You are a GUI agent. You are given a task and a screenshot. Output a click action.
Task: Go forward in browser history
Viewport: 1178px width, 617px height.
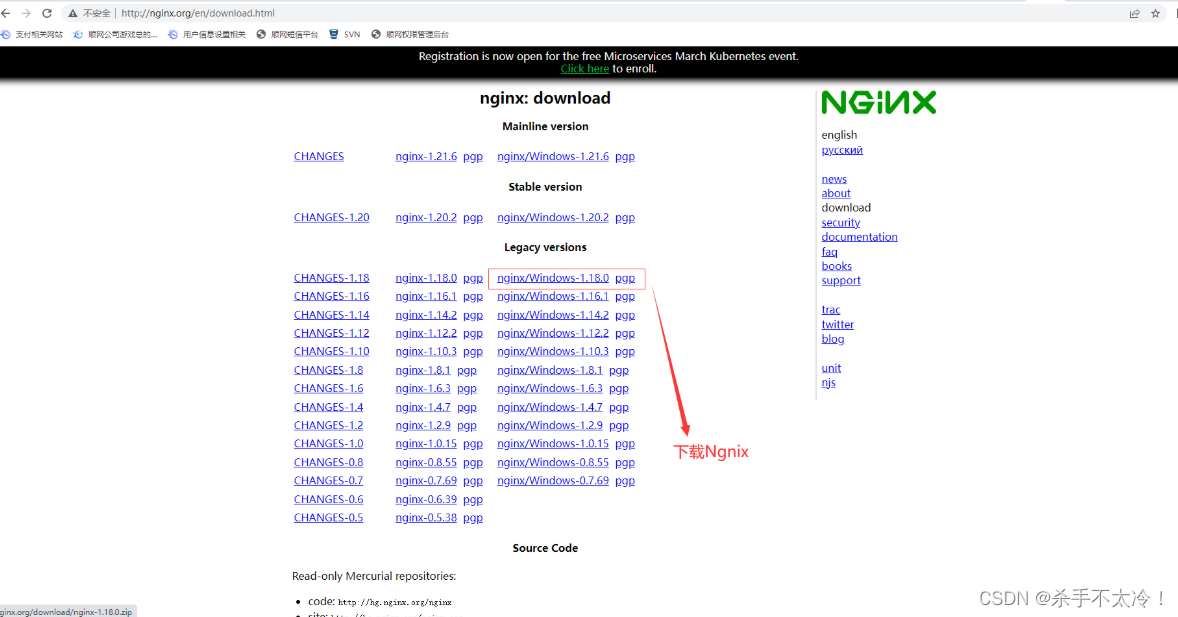26,14
